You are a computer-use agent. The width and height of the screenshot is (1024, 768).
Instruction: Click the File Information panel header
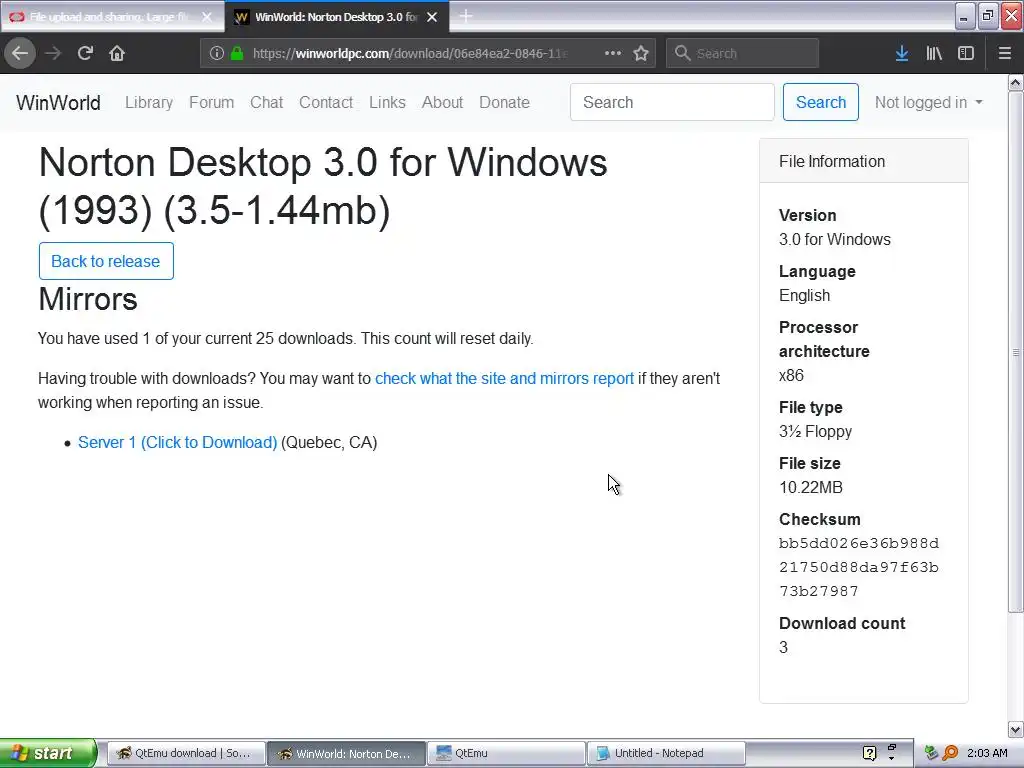click(863, 161)
